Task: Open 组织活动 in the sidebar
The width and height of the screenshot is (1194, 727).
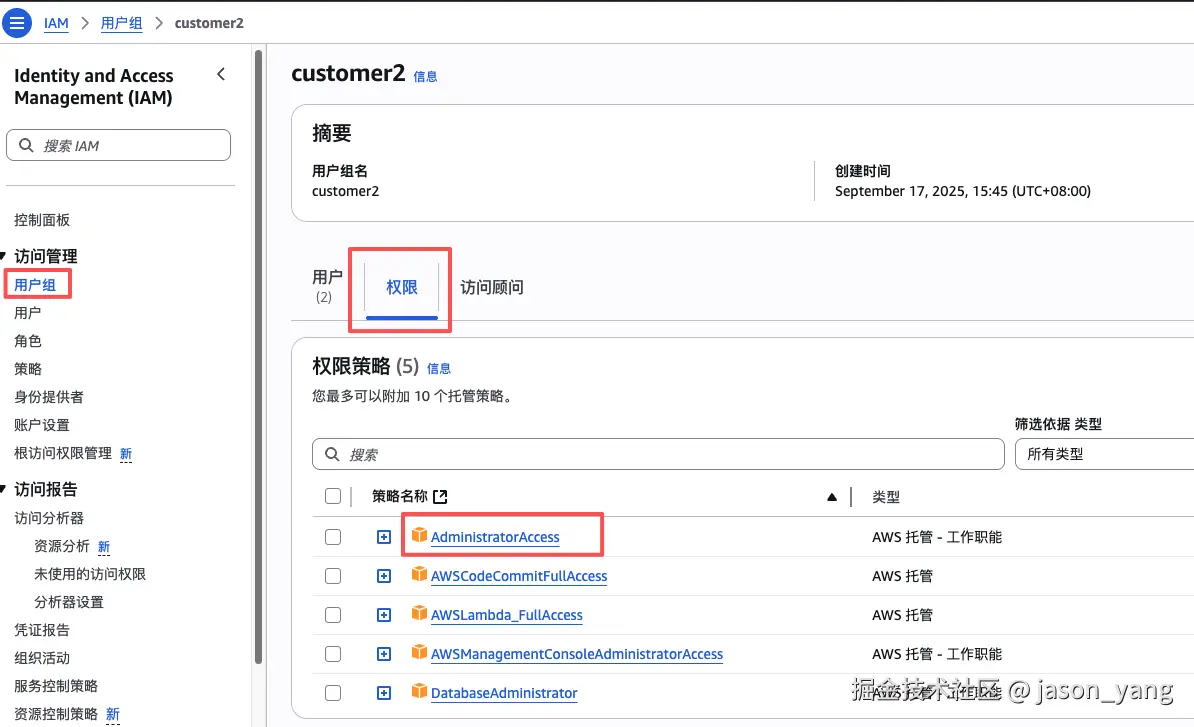Action: 42,658
